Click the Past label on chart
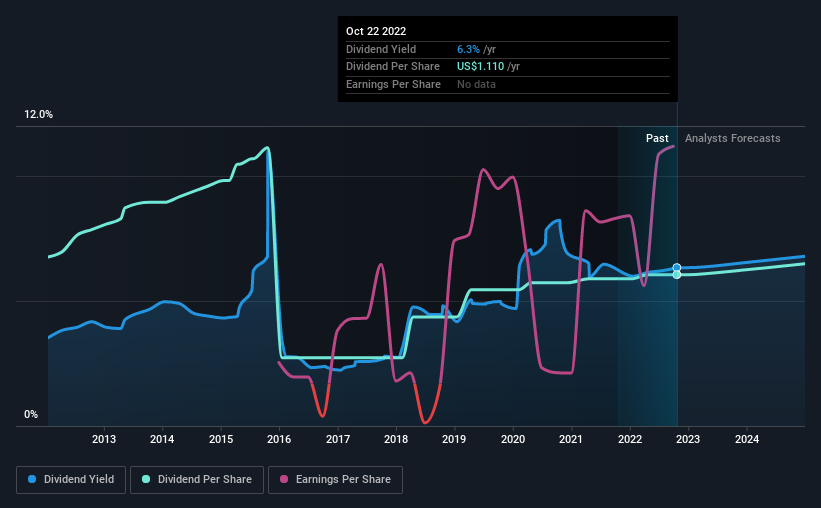The width and height of the screenshot is (821, 508). (657, 138)
